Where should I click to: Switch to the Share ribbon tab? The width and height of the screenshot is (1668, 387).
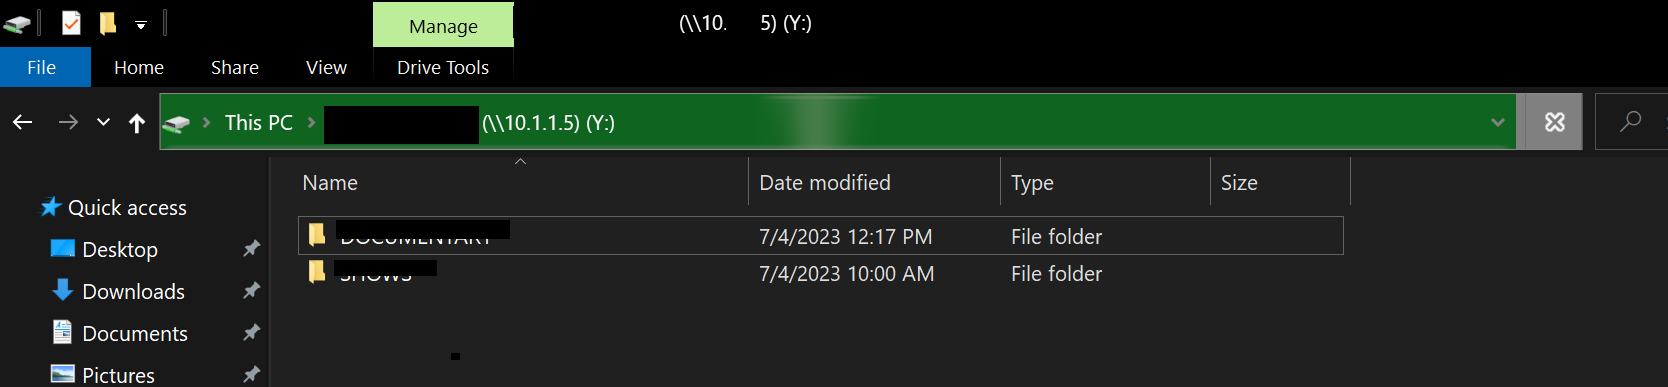click(x=235, y=67)
